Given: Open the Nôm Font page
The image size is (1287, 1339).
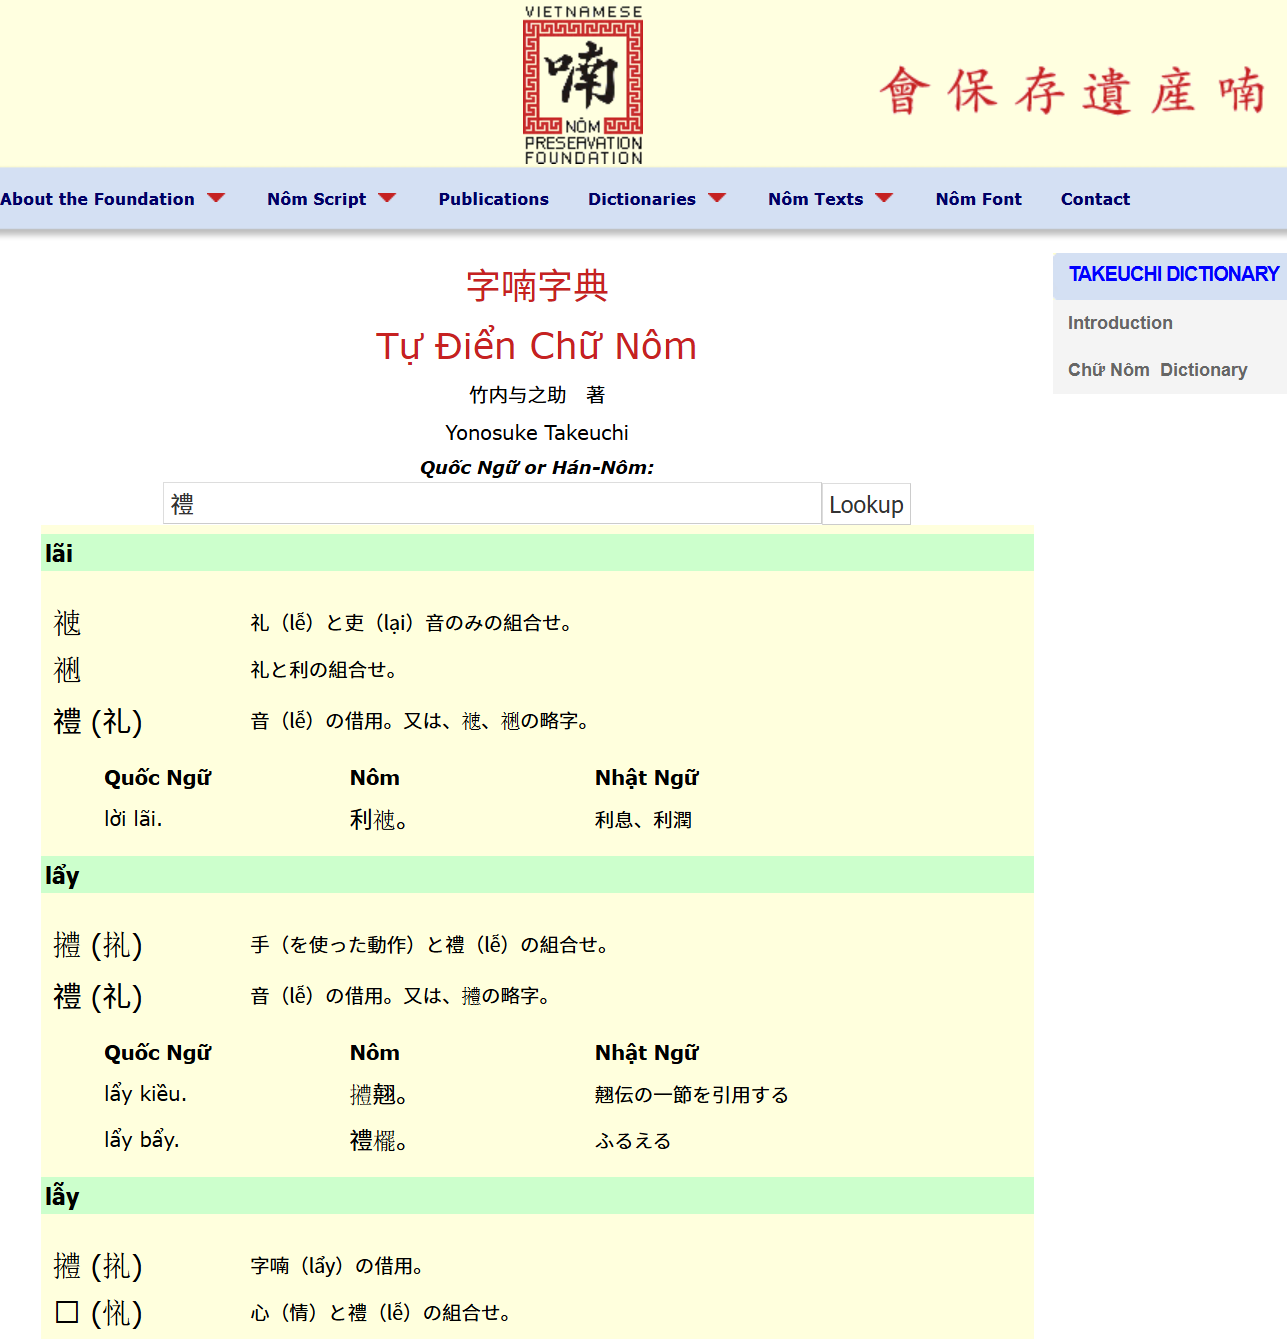Looking at the screenshot, I should point(978,199).
